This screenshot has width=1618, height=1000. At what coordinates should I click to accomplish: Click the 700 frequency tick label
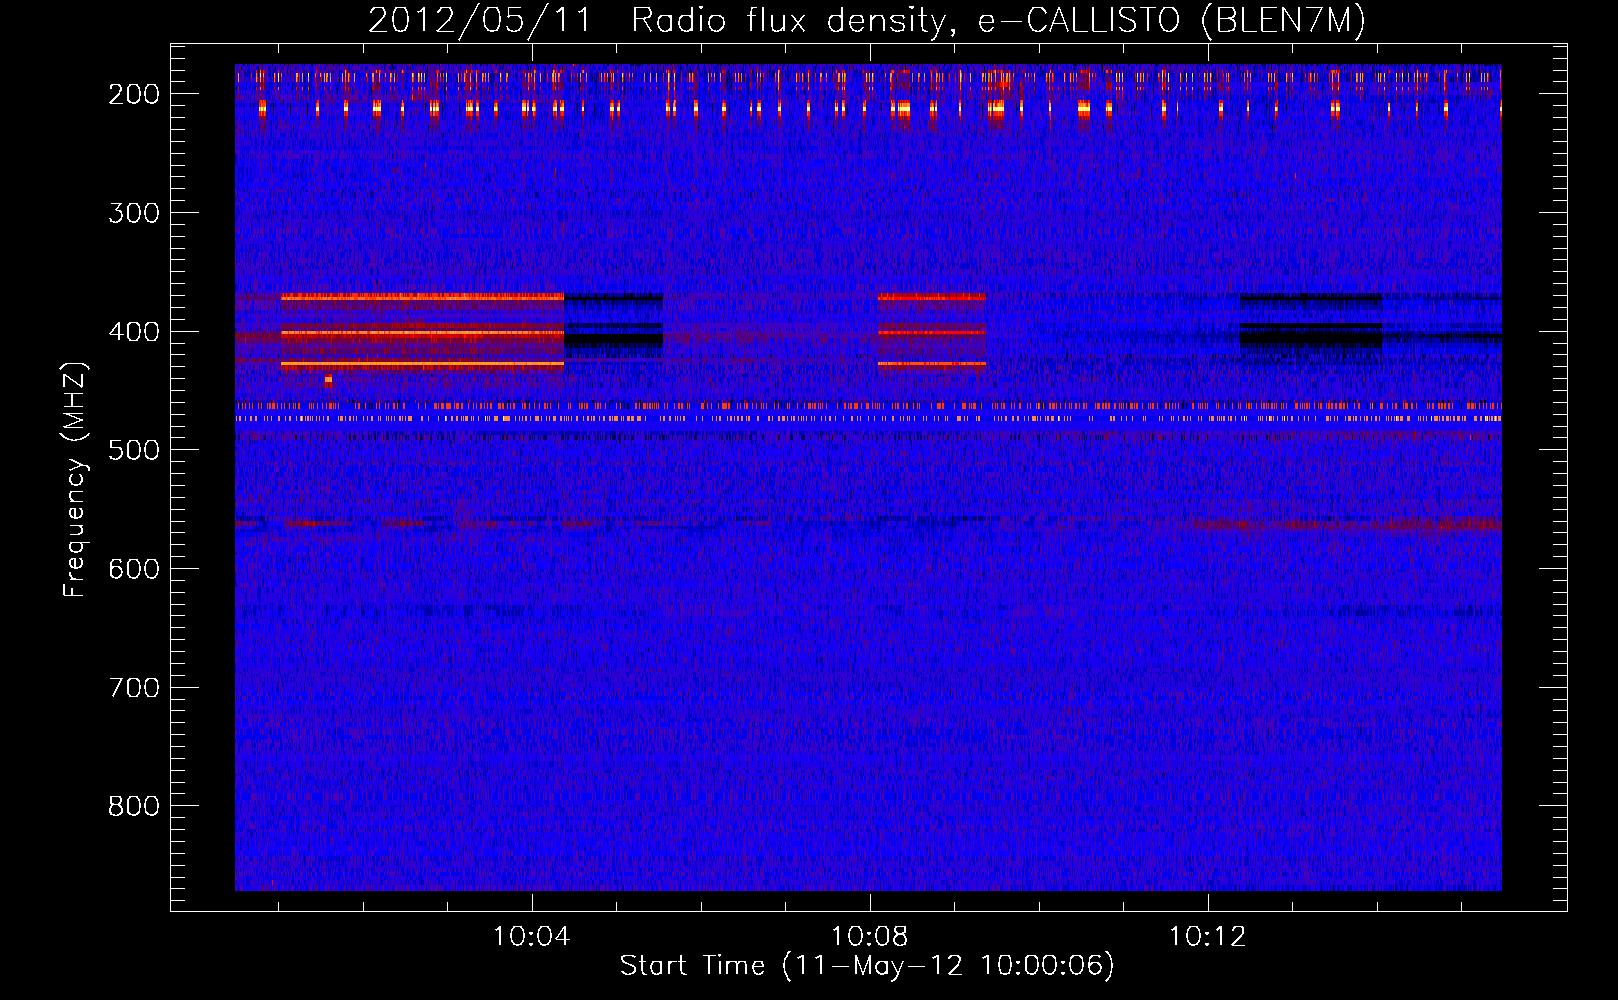pyautogui.click(x=133, y=688)
